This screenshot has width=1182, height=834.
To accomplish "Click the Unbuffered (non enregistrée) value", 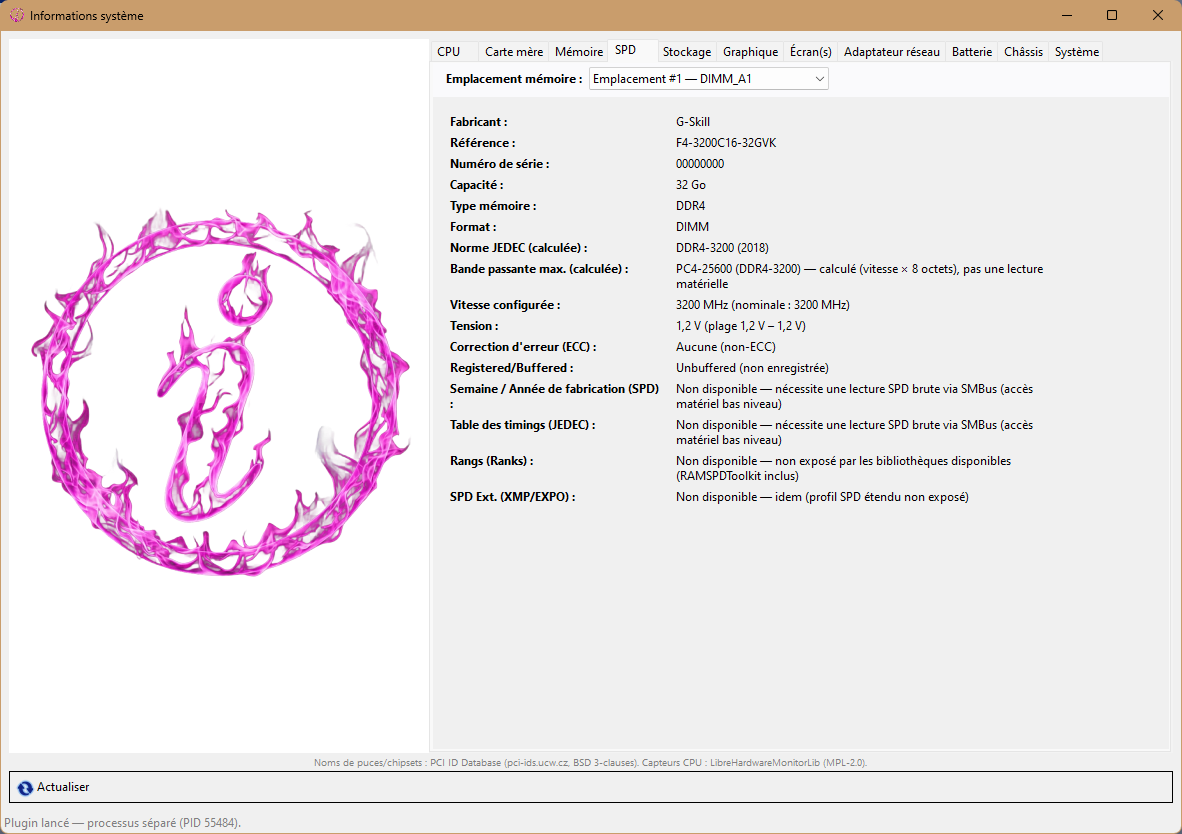I will click(x=752, y=368).
